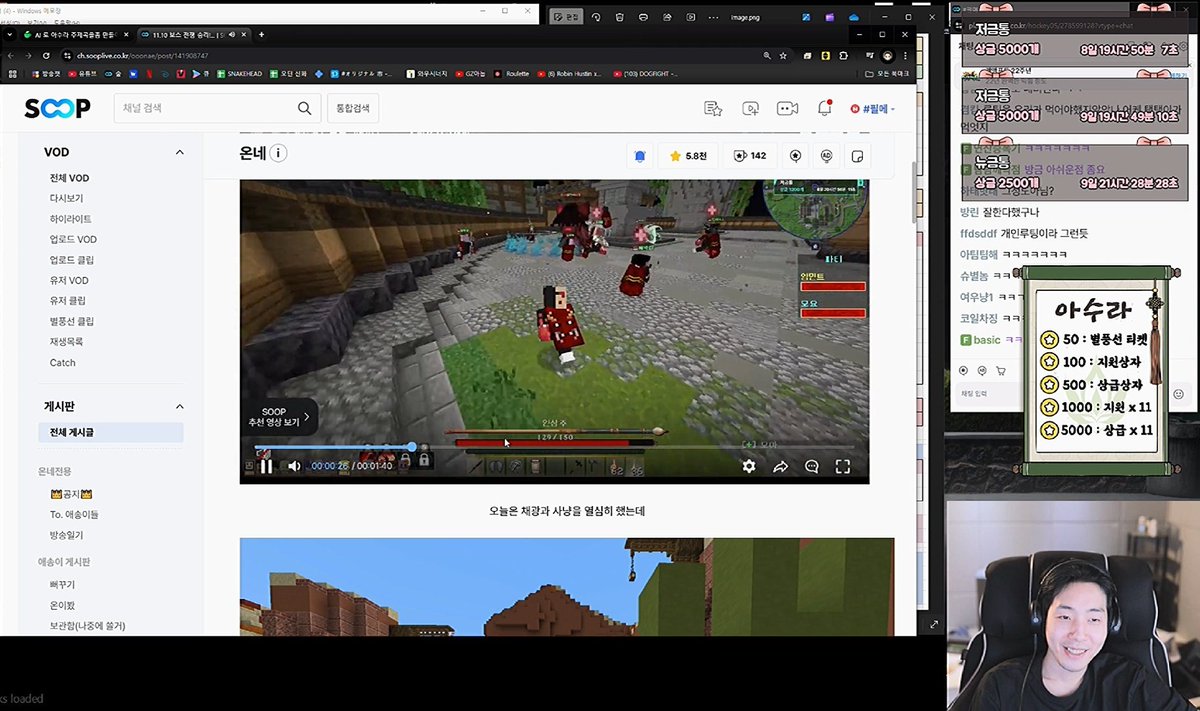The height and width of the screenshot is (711, 1200).
Task: Click the page vertical scrollbar
Action: point(913,190)
